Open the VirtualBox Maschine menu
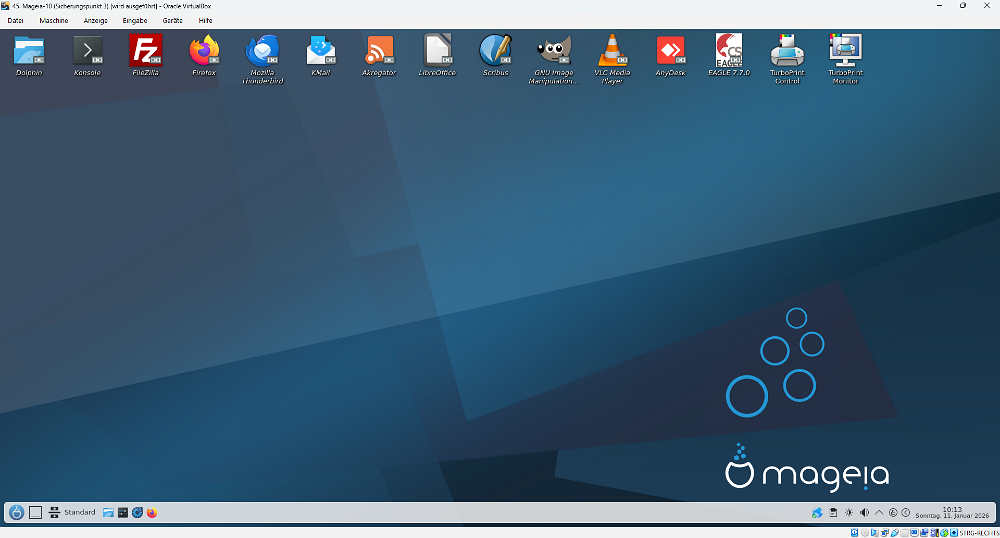The image size is (1000, 538). pyautogui.click(x=54, y=20)
